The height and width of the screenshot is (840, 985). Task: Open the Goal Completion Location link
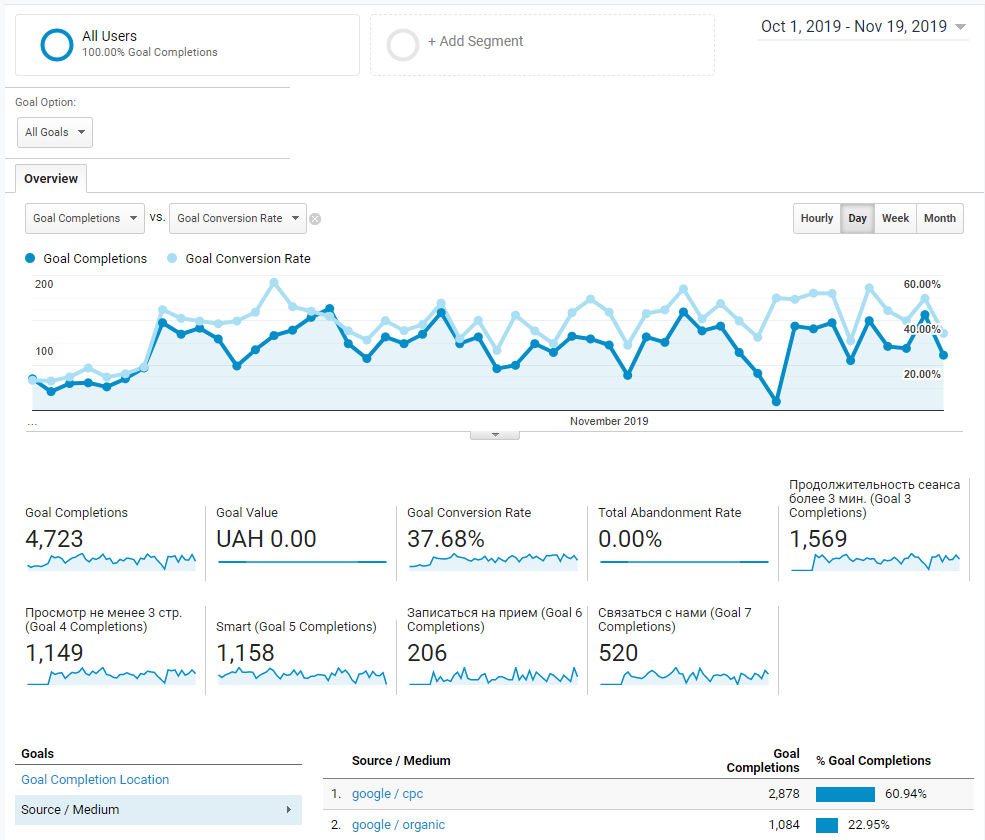[x=95, y=780]
